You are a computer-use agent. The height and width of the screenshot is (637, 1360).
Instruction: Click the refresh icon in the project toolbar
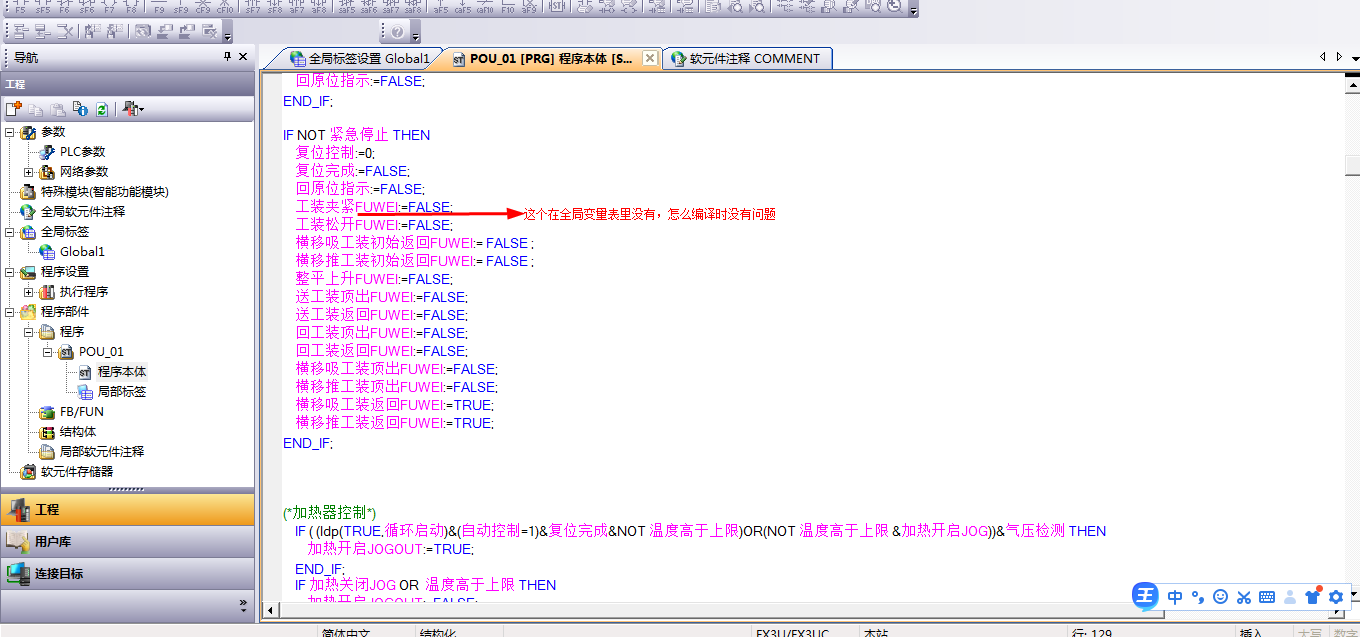click(101, 109)
